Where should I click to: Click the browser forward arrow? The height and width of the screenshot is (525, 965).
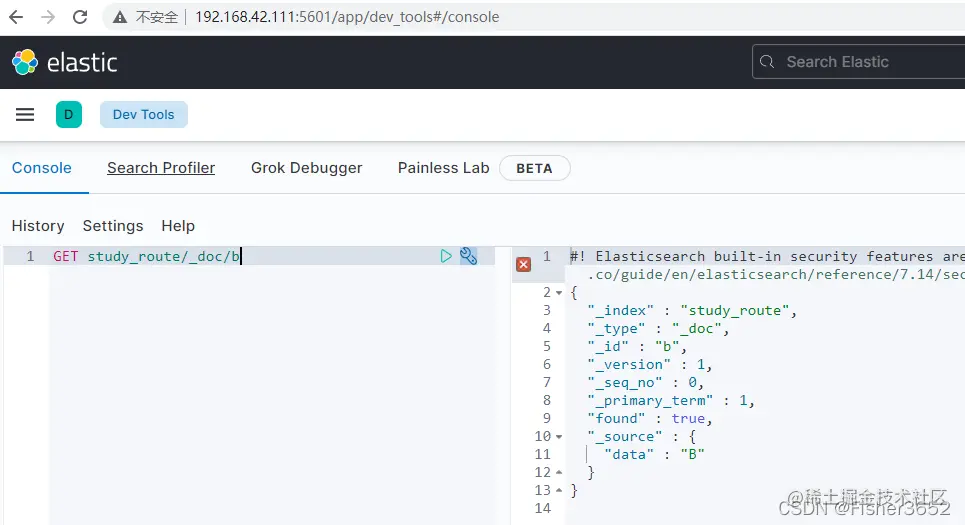[47, 17]
